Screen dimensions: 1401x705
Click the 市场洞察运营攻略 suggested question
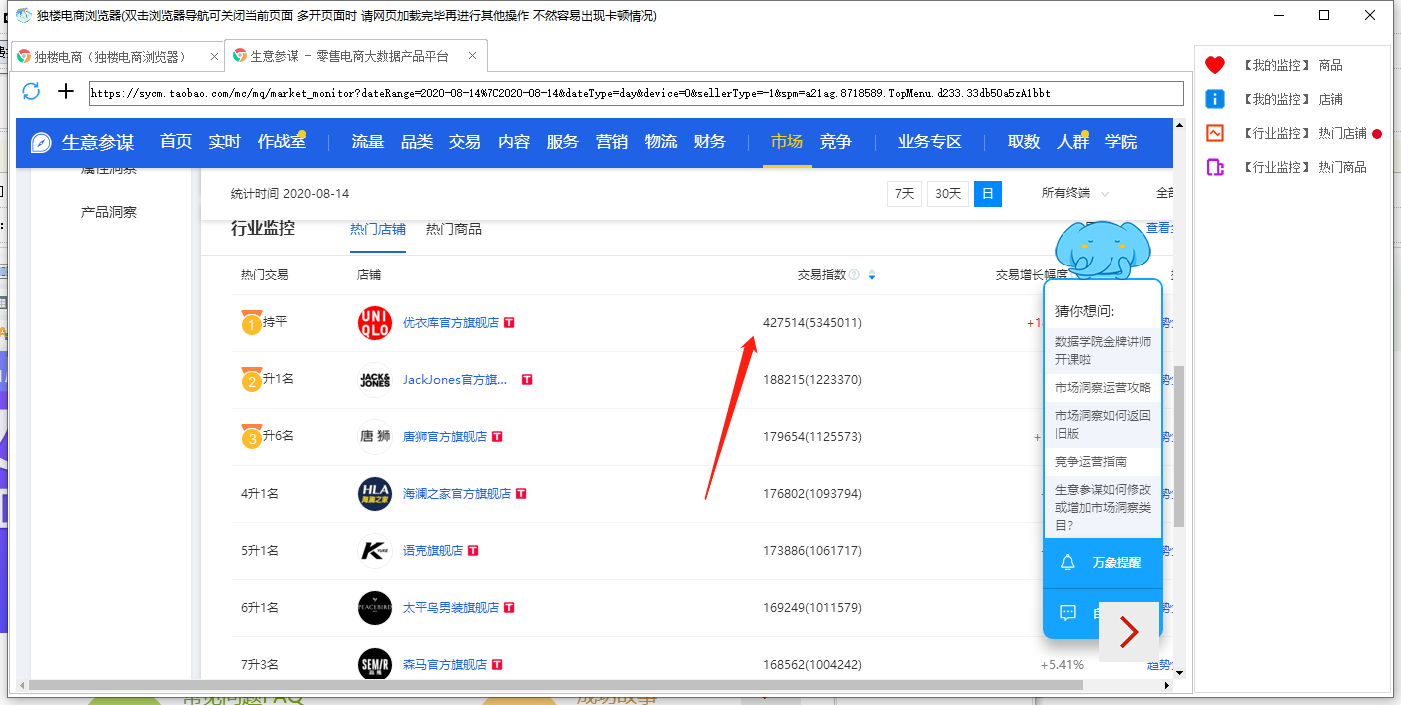click(1102, 387)
